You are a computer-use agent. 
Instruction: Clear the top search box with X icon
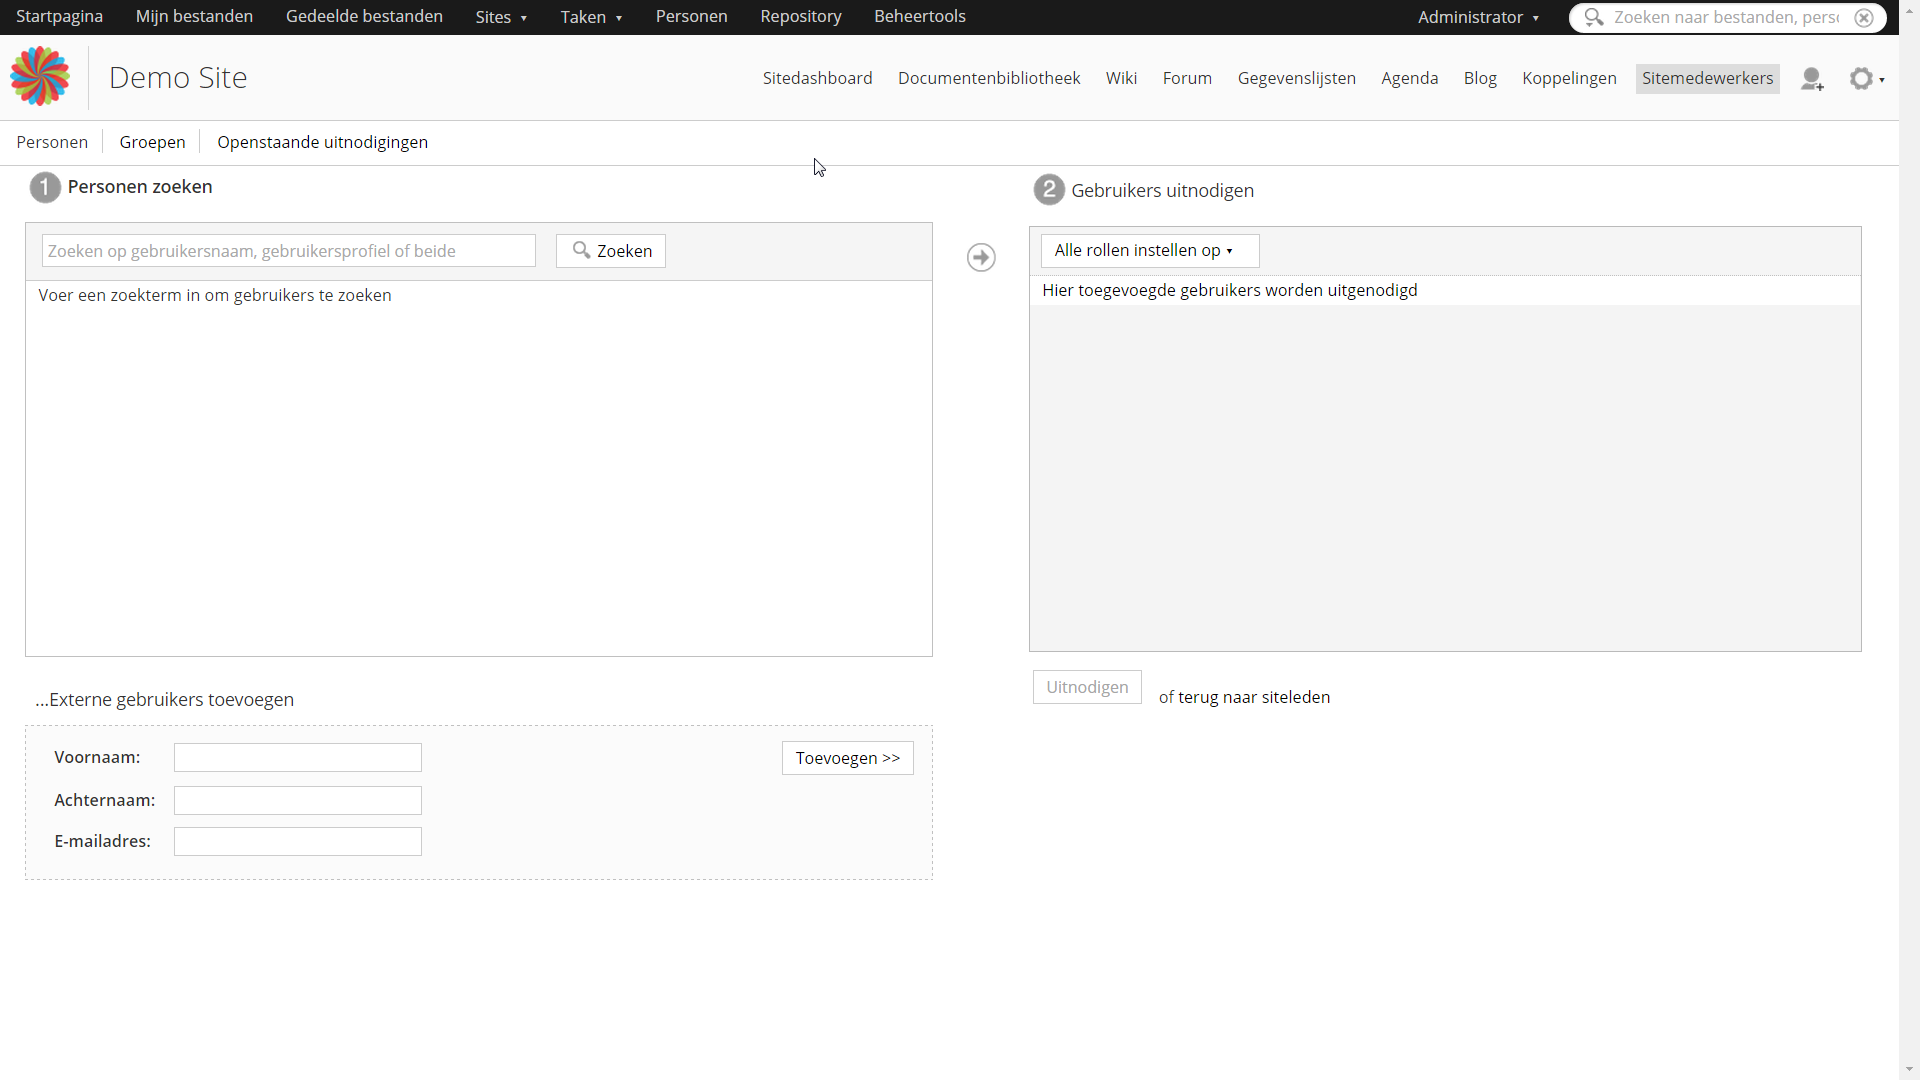1864,17
